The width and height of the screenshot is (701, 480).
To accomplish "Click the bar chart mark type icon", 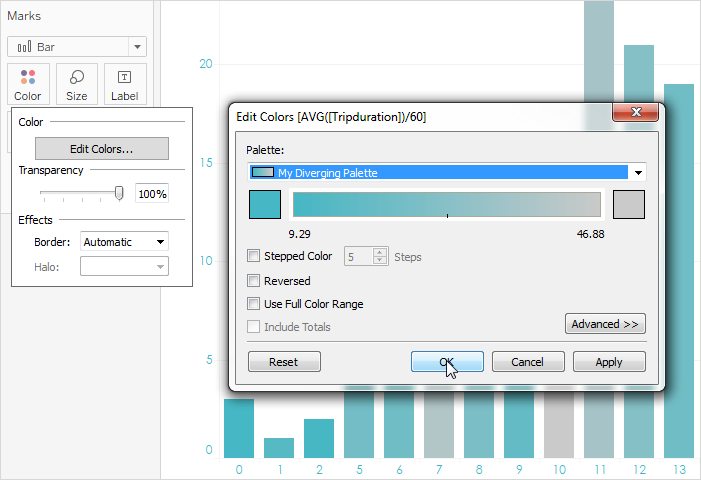I will (24, 47).
